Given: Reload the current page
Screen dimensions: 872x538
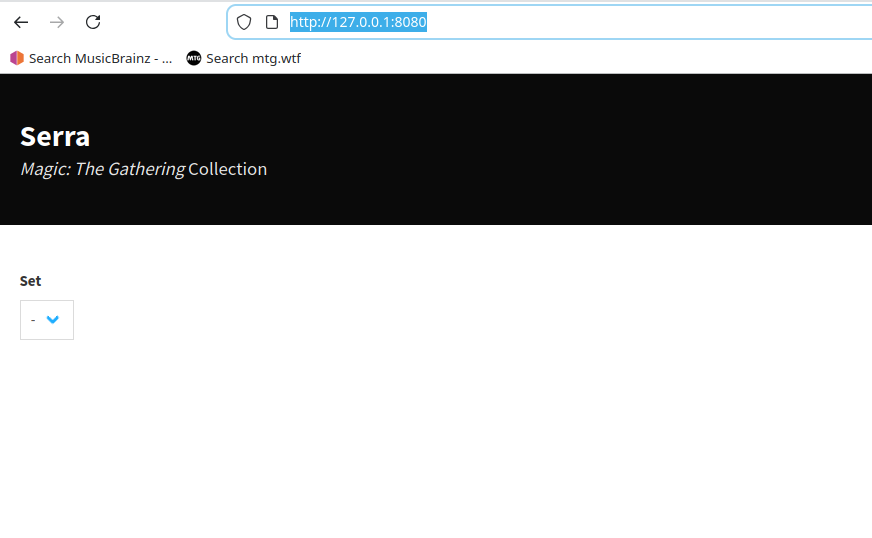Looking at the screenshot, I should pyautogui.click(x=93, y=22).
